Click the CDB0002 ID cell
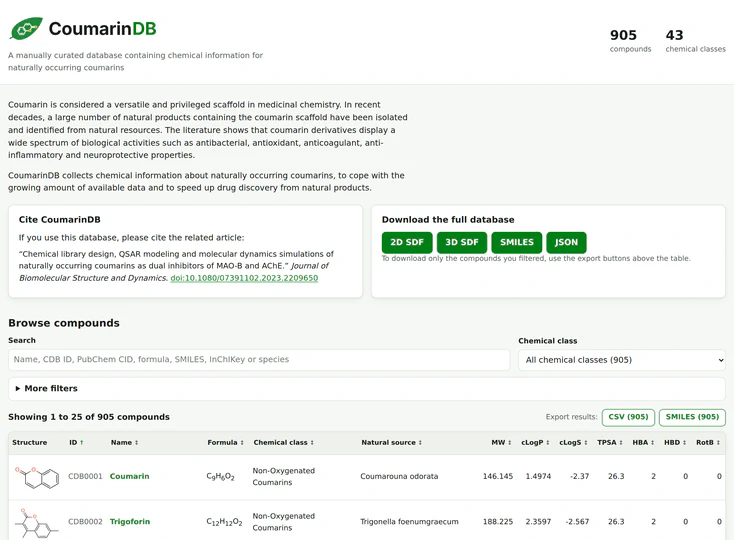 click(x=85, y=522)
